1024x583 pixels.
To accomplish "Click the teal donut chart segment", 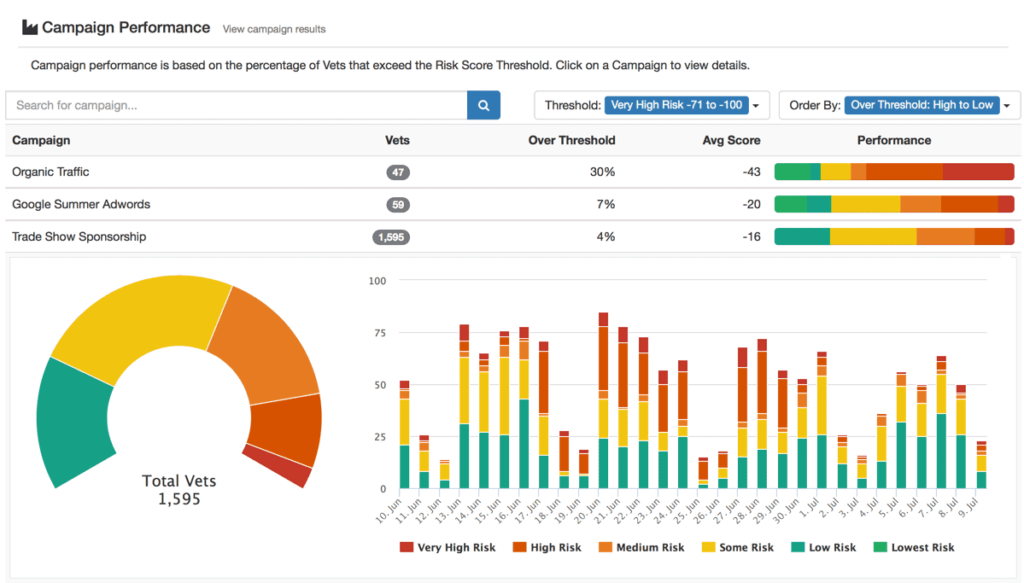I will pos(72,420).
